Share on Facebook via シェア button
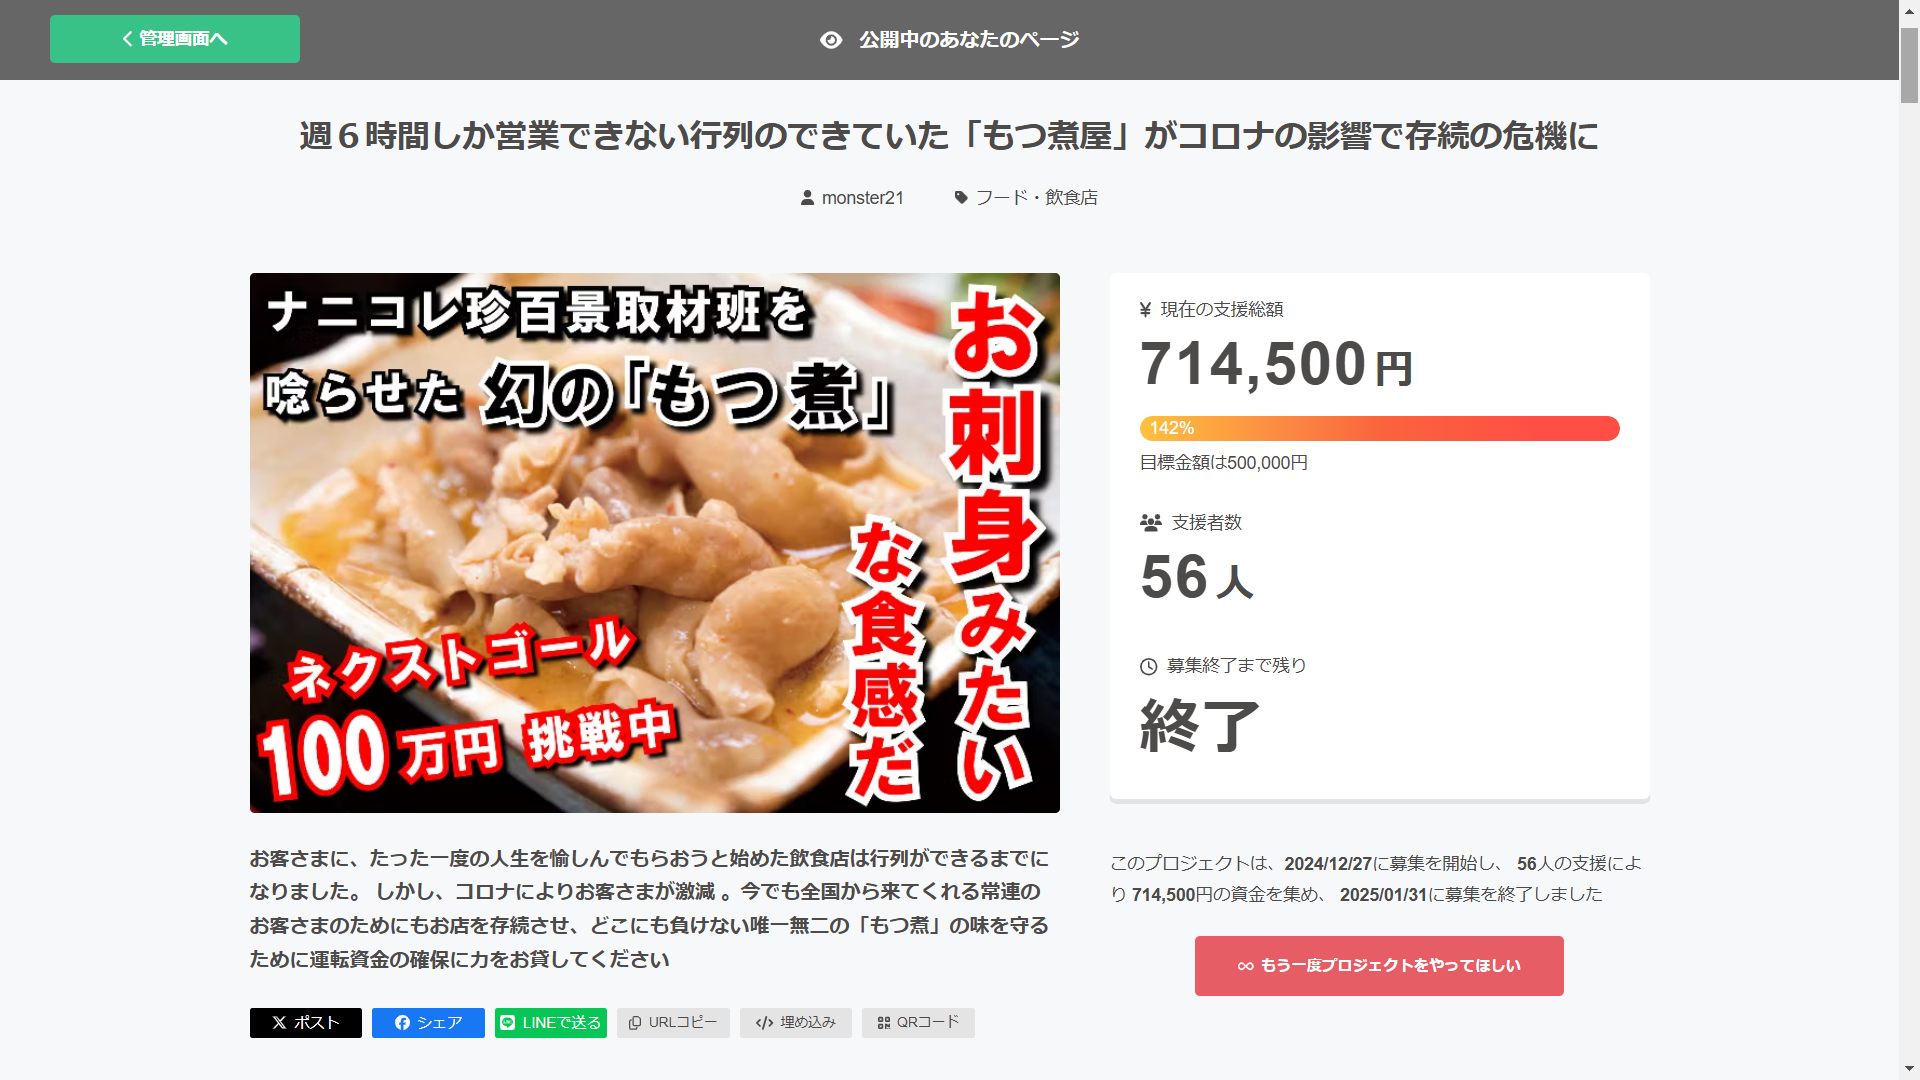 point(428,1023)
